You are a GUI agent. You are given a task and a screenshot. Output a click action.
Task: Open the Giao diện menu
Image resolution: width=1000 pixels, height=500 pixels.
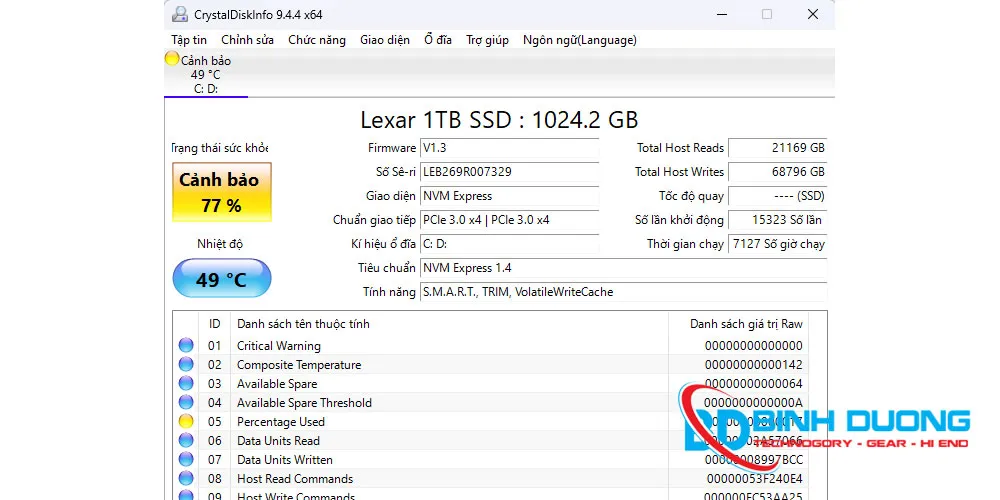[385, 40]
